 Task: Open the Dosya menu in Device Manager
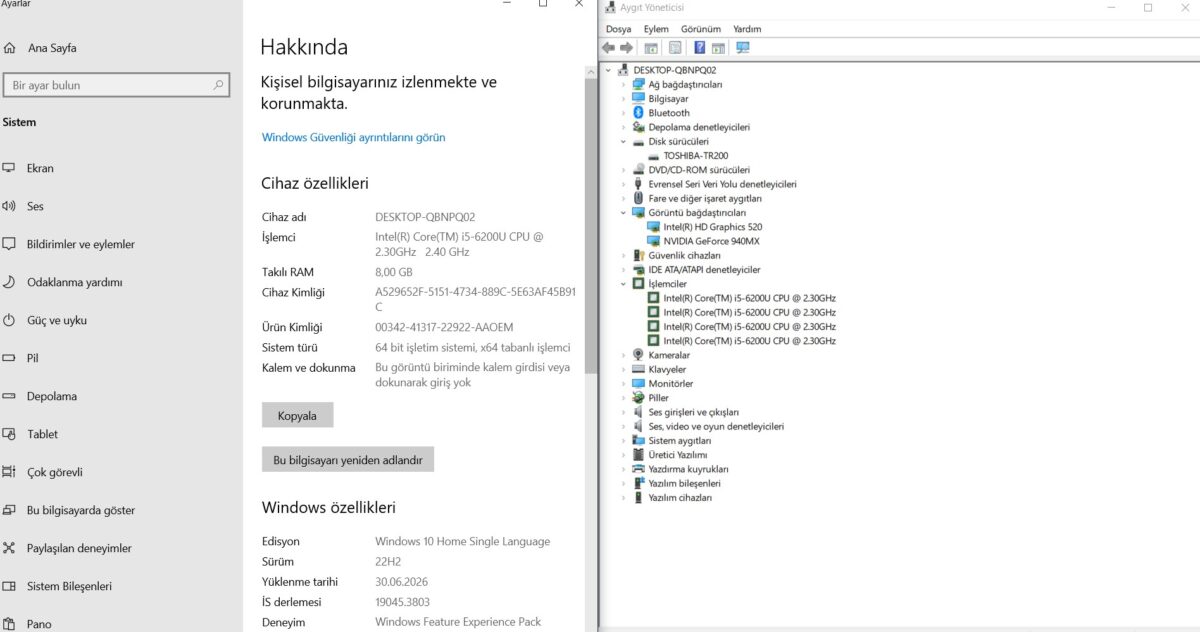(618, 29)
